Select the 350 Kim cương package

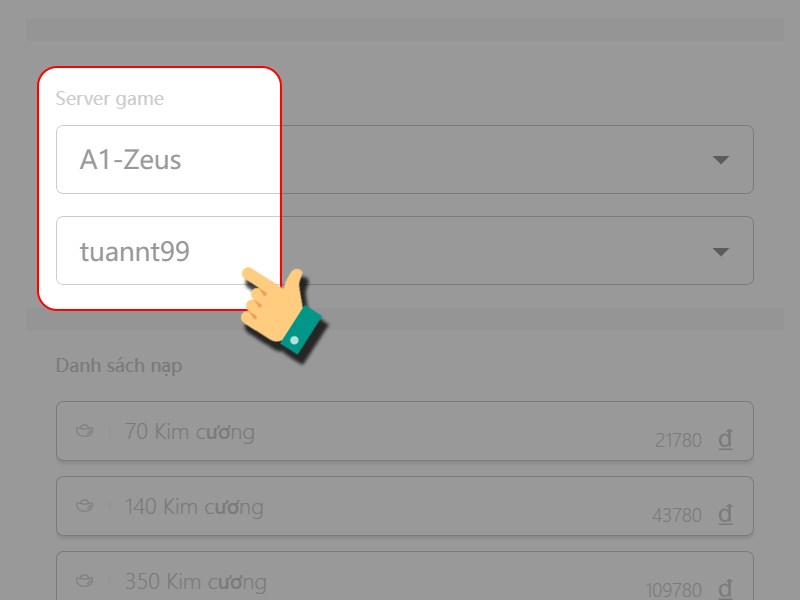pyautogui.click(x=400, y=578)
